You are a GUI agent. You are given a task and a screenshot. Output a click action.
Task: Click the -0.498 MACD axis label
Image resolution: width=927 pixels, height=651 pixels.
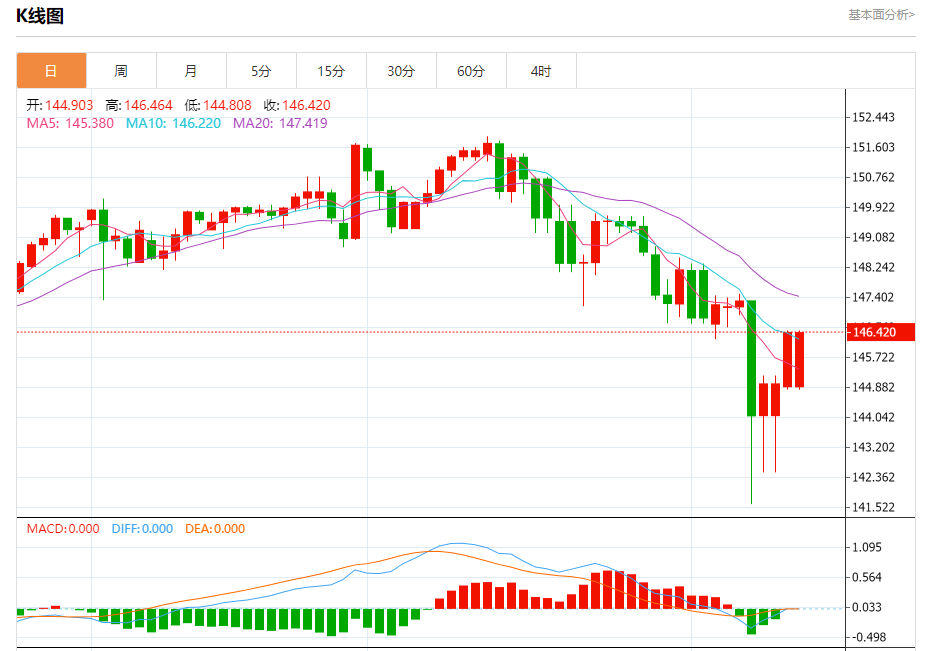click(x=869, y=637)
